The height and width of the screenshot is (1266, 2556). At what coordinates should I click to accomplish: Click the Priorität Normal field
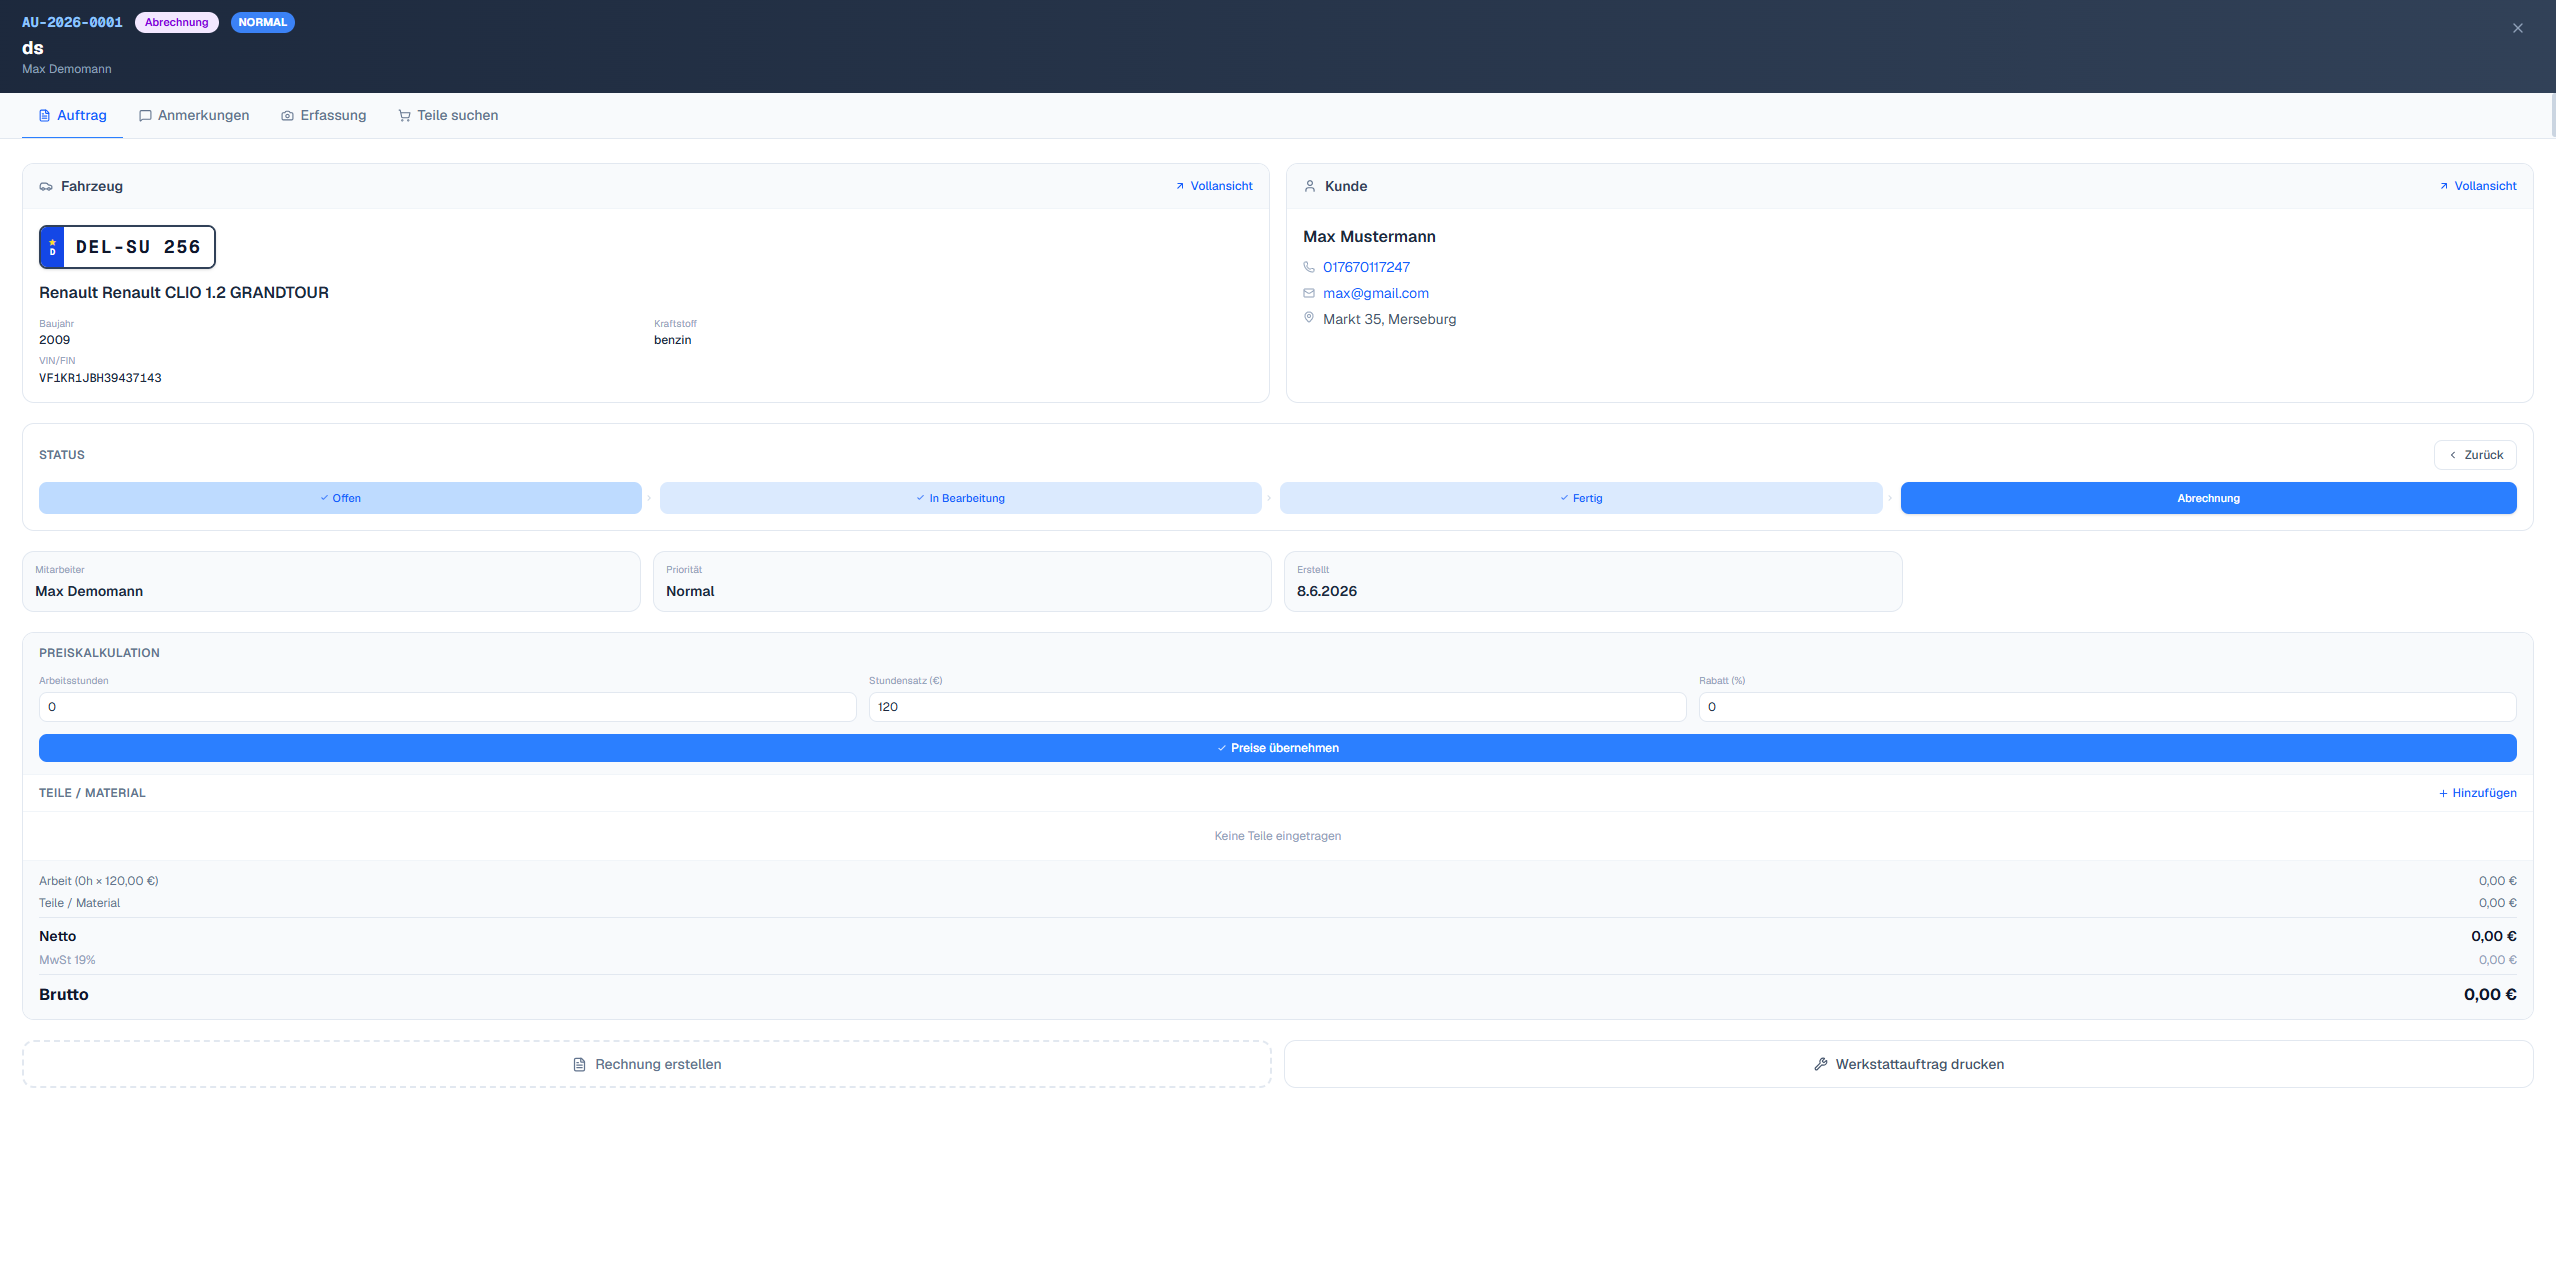point(962,581)
